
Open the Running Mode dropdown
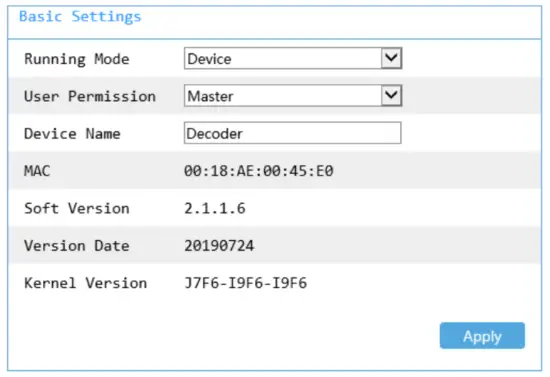[x=293, y=59]
